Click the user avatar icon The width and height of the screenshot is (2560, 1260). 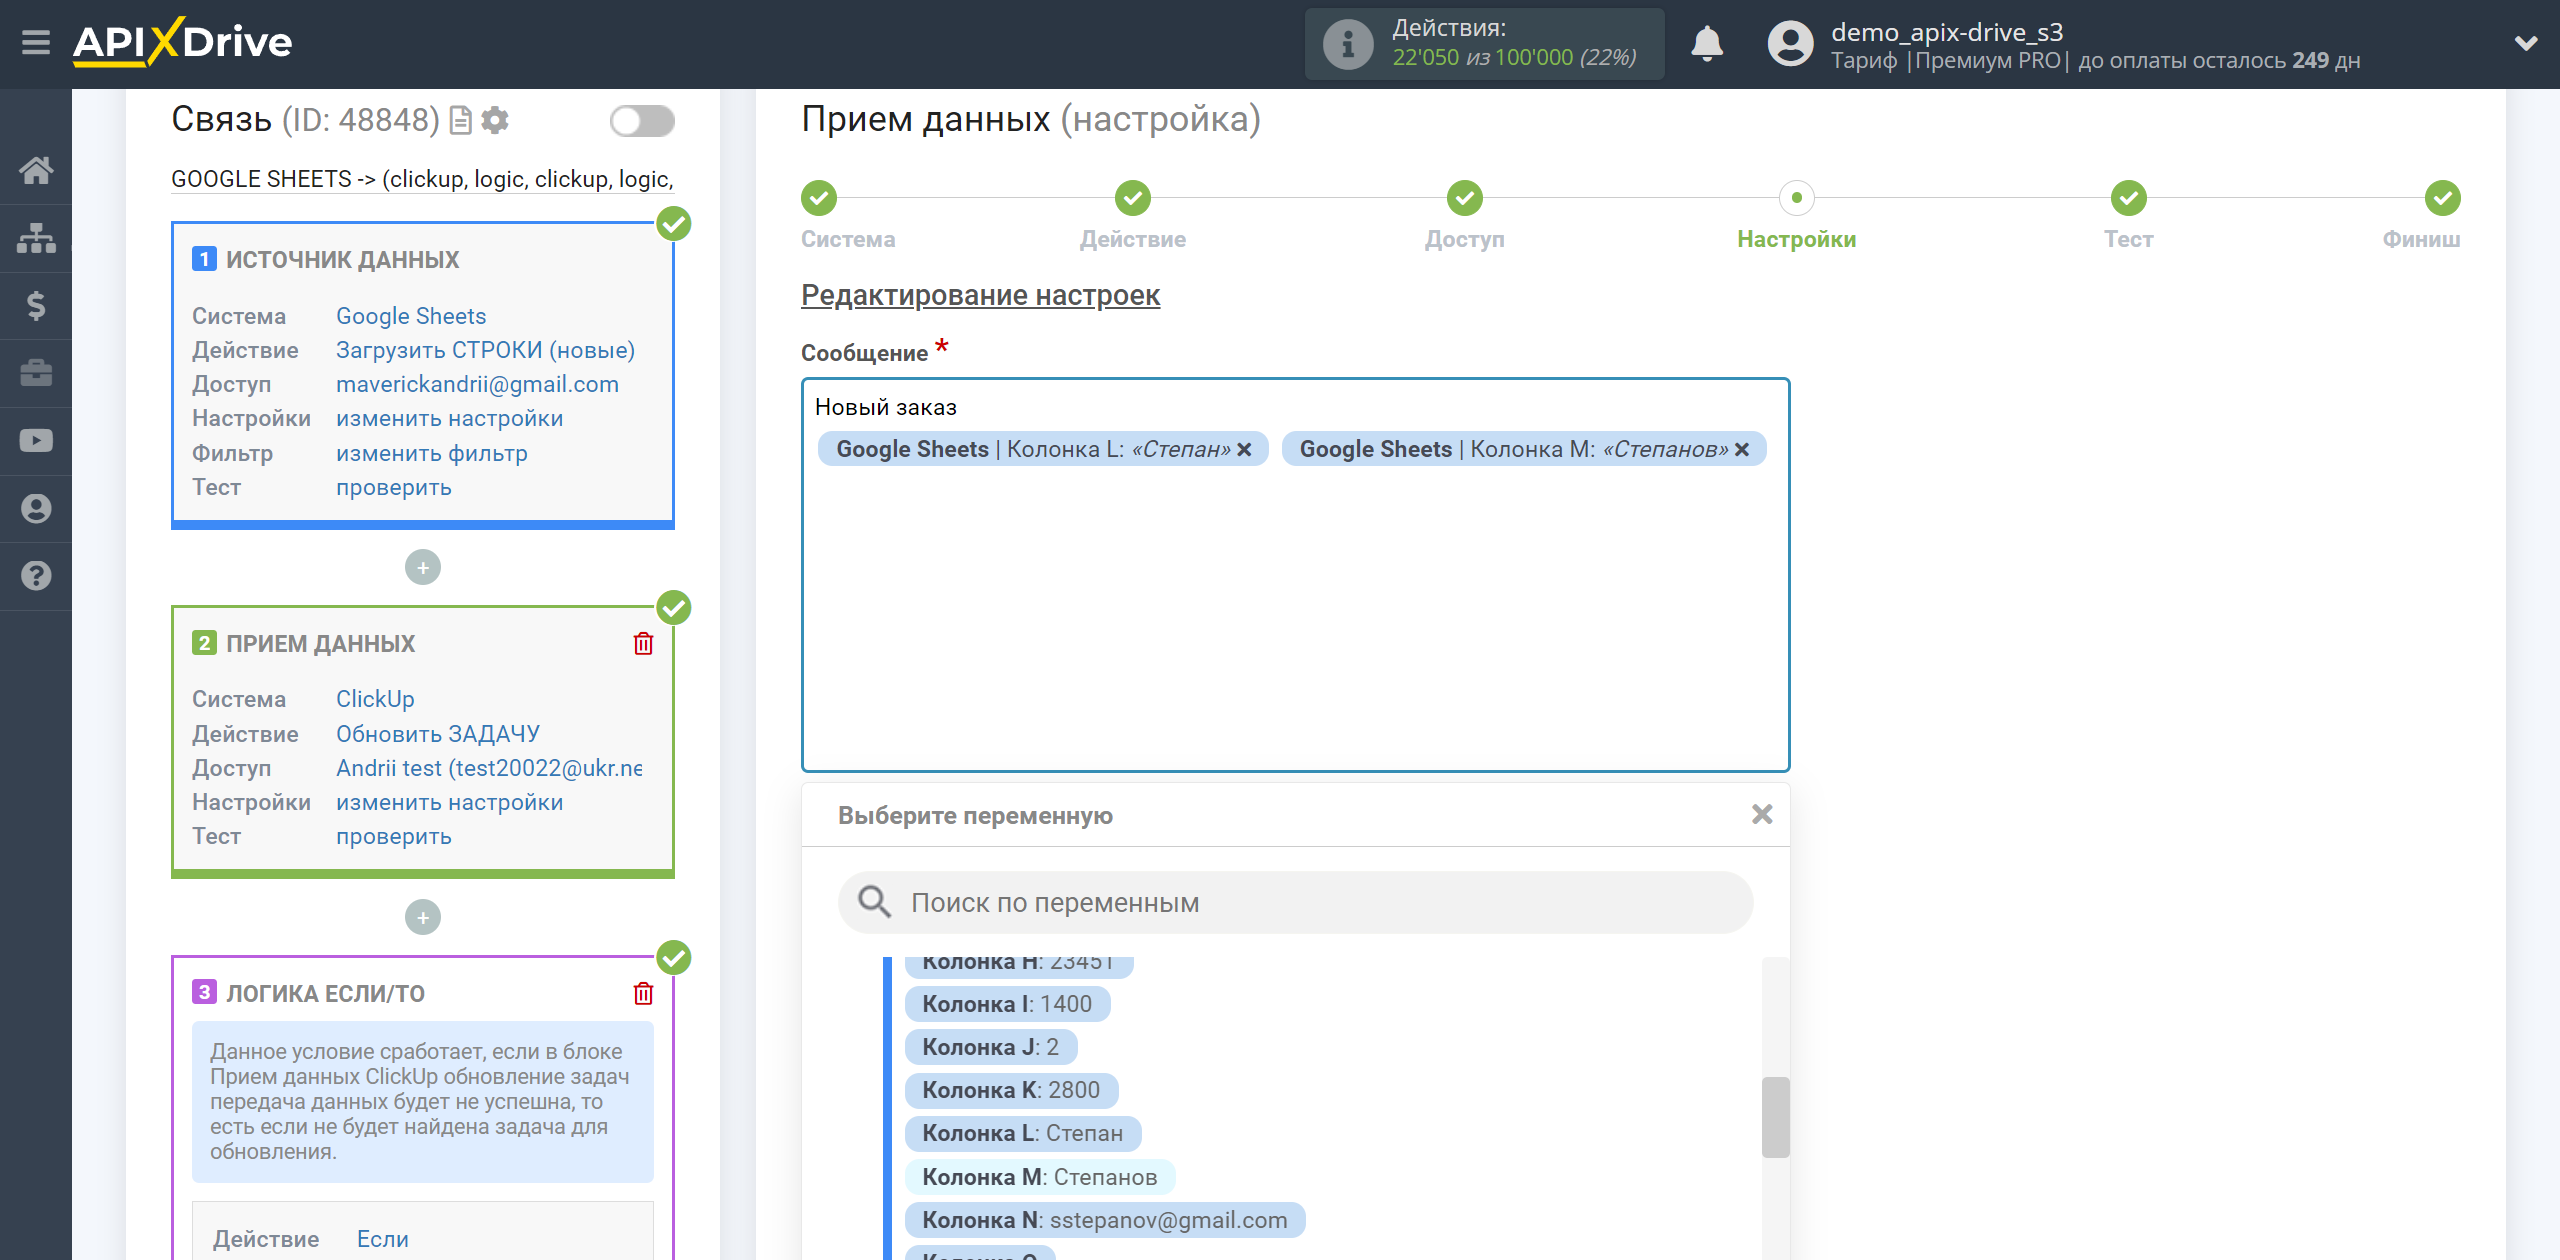click(1790, 44)
